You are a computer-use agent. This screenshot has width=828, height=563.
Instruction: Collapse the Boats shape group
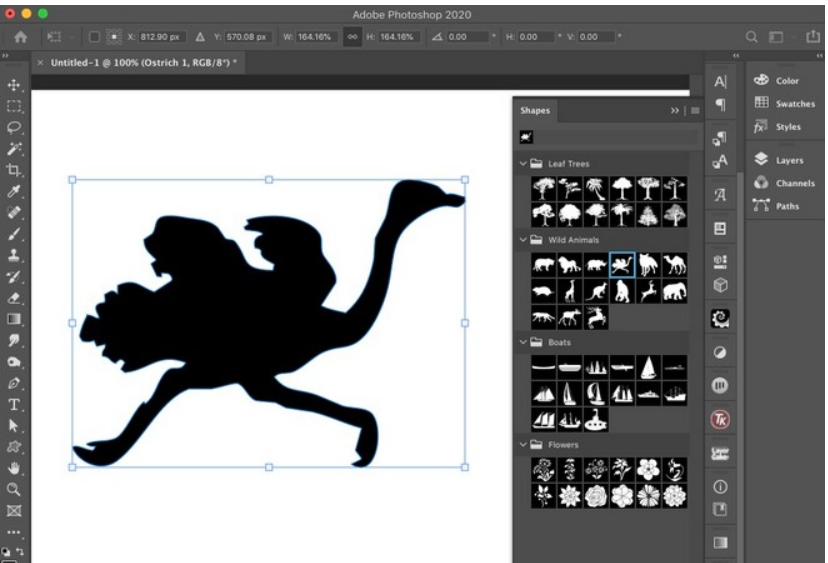pos(523,342)
